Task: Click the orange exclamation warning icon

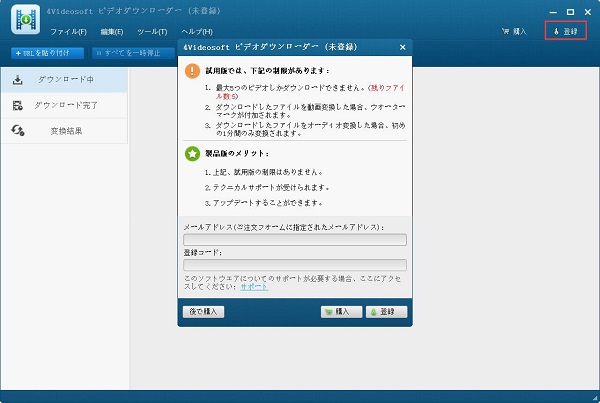Action: pyautogui.click(x=192, y=71)
